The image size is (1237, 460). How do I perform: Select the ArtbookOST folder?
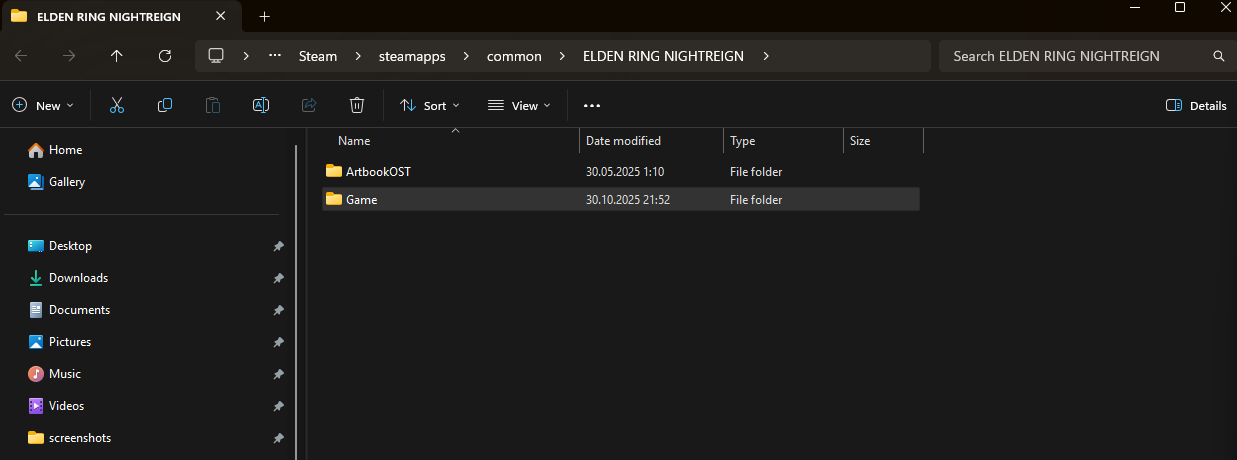[377, 172]
